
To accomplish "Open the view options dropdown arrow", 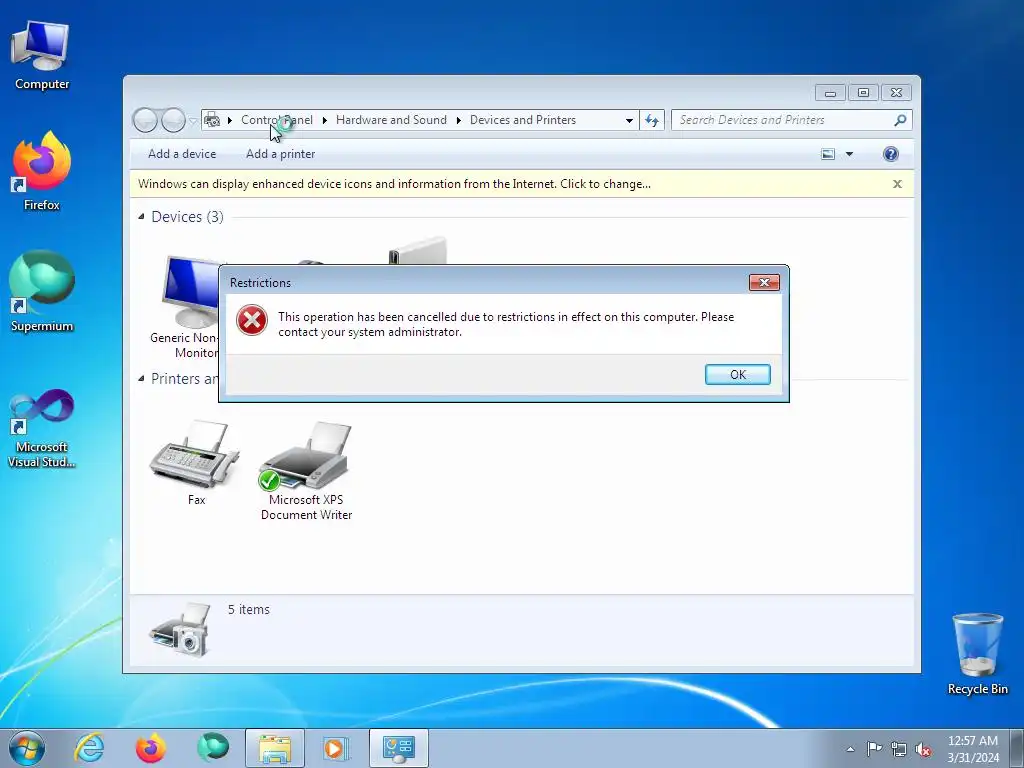I will coord(849,154).
